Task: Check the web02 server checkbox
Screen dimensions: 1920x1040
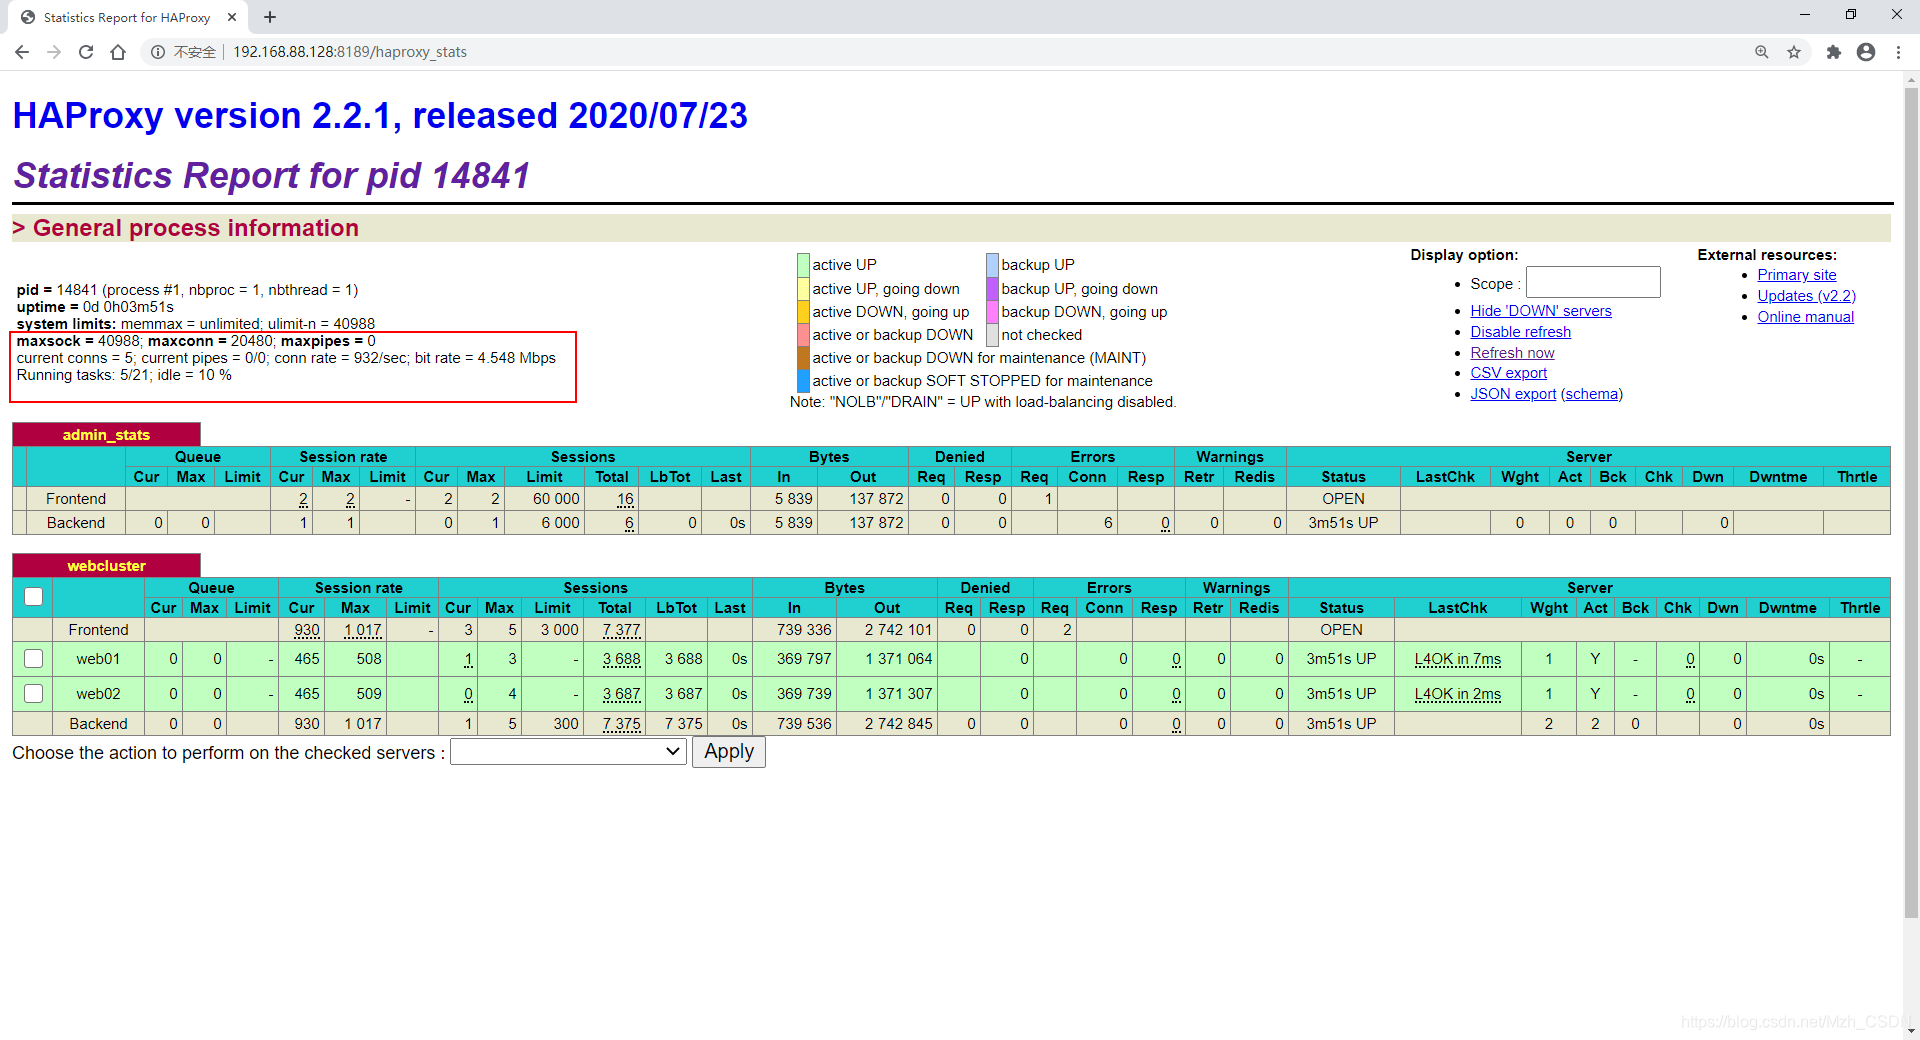Action: pyautogui.click(x=33, y=694)
